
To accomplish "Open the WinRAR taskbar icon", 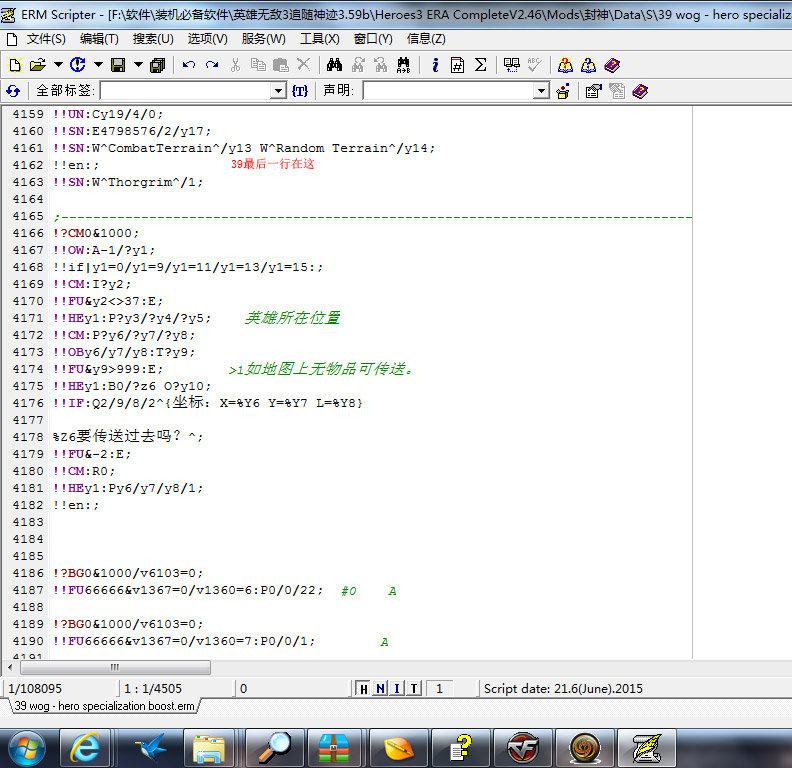I will click(333, 748).
